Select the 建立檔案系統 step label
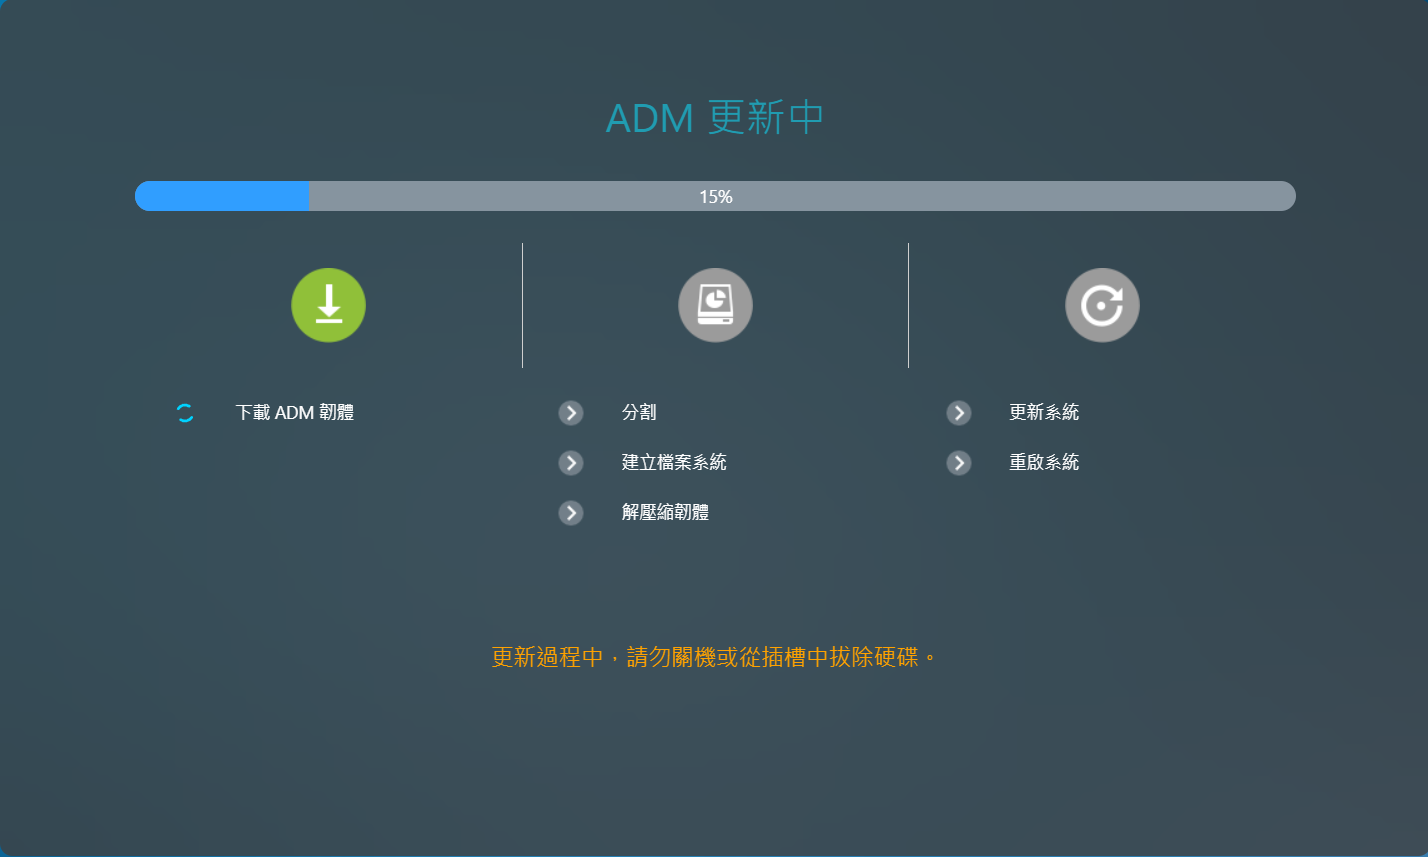The image size is (1428, 857). [x=674, y=463]
